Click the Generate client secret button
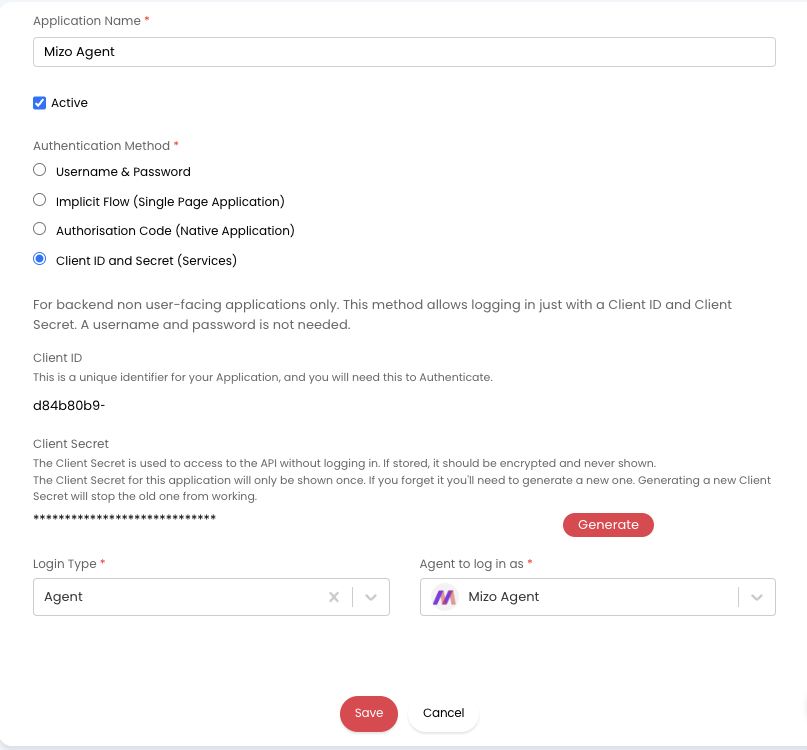807x750 pixels. (x=608, y=525)
